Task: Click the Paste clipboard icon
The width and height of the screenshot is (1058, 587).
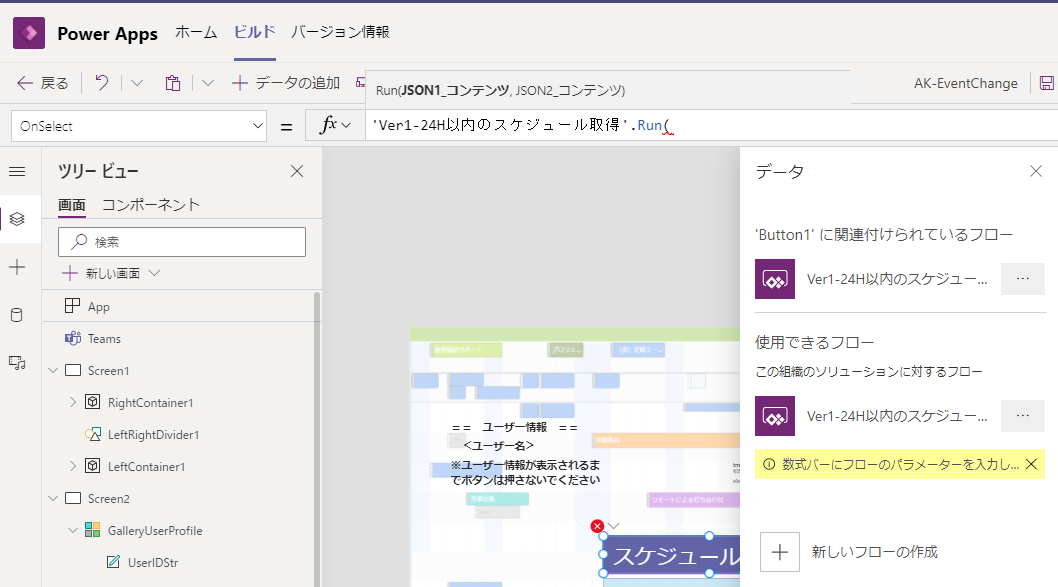Action: coord(172,83)
